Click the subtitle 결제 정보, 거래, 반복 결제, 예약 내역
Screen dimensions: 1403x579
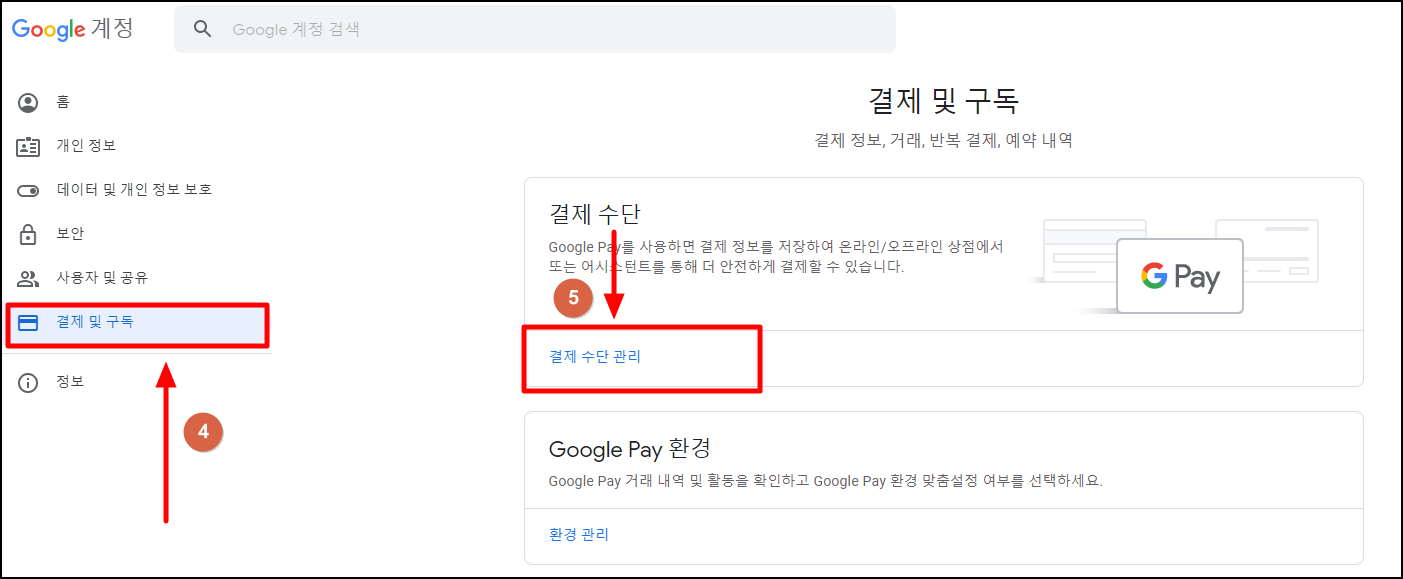943,141
